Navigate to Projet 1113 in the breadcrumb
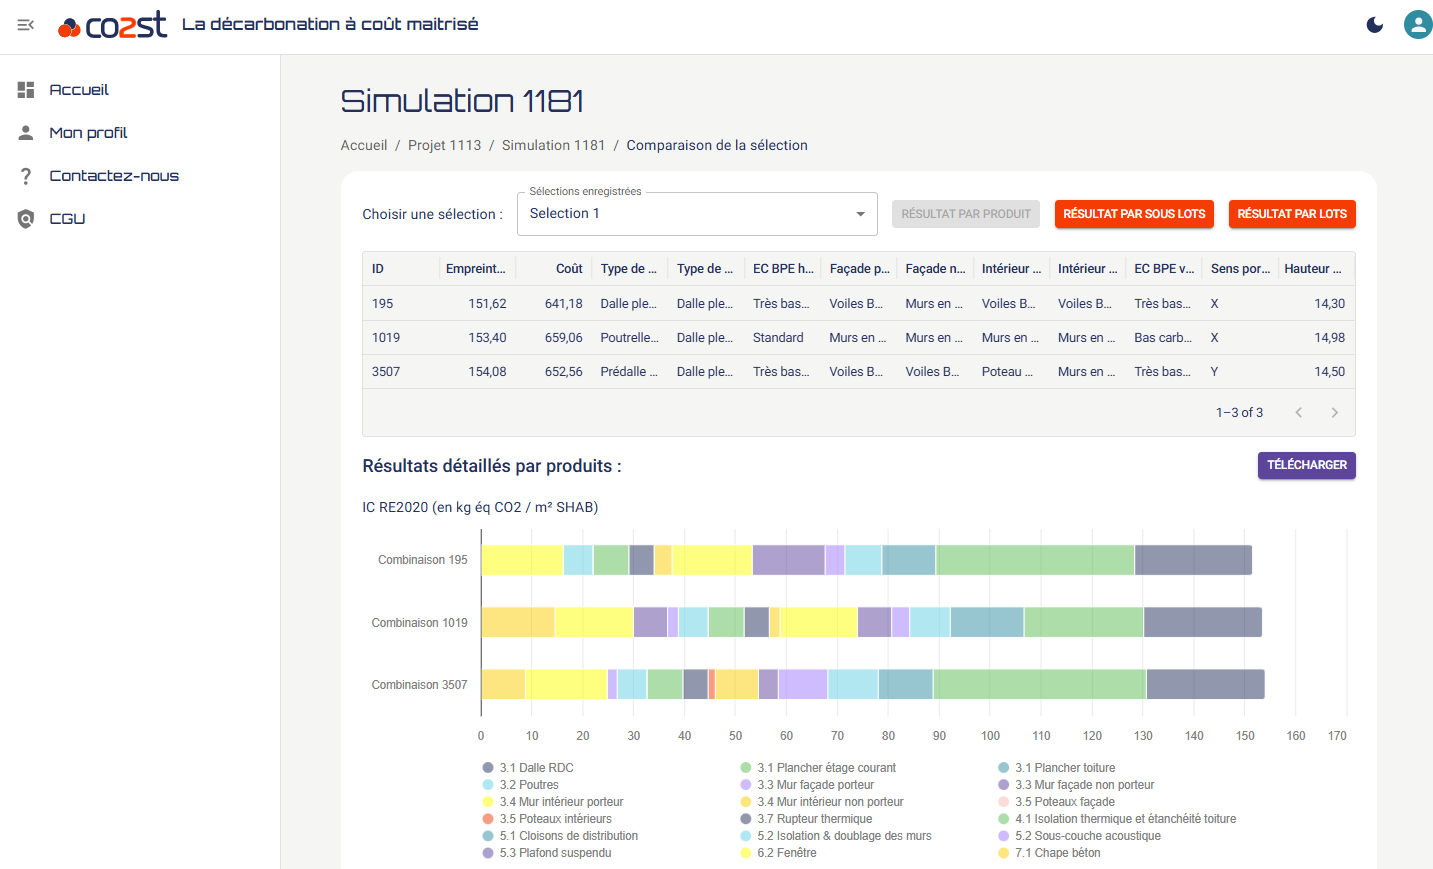1433x869 pixels. pyautogui.click(x=444, y=145)
